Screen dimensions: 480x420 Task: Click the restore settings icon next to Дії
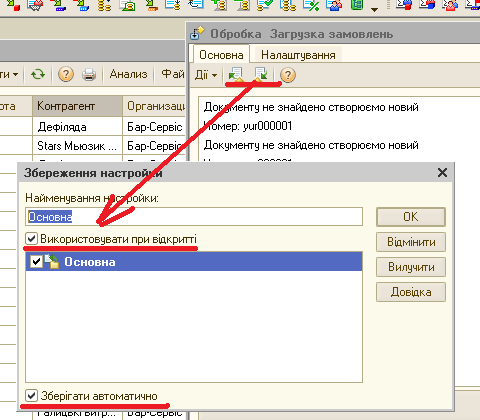236,74
